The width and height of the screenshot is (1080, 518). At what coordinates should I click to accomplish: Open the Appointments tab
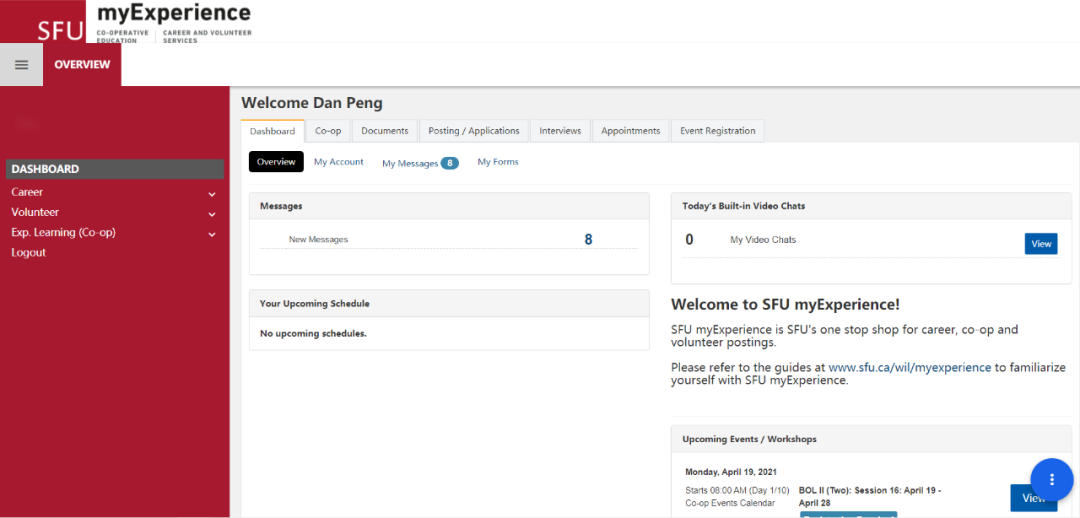(x=630, y=131)
